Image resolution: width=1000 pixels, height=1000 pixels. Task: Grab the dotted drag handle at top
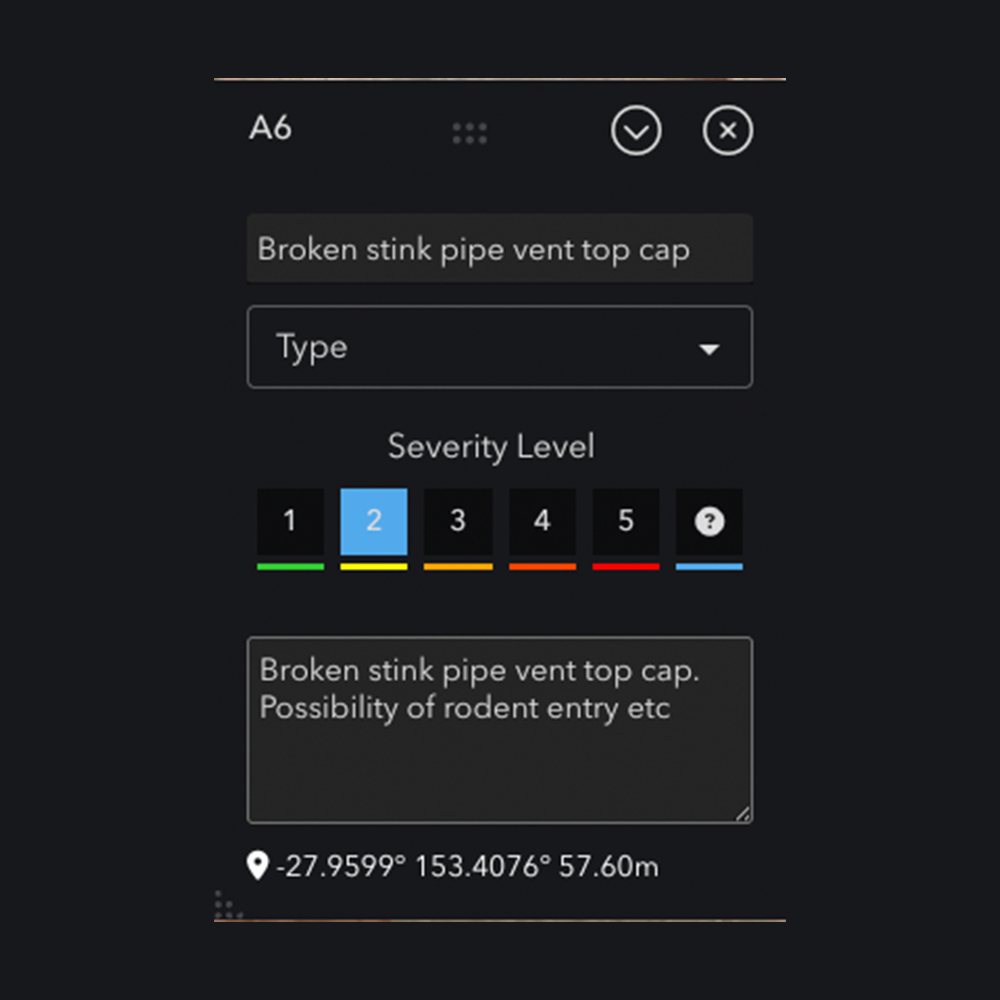click(x=470, y=133)
